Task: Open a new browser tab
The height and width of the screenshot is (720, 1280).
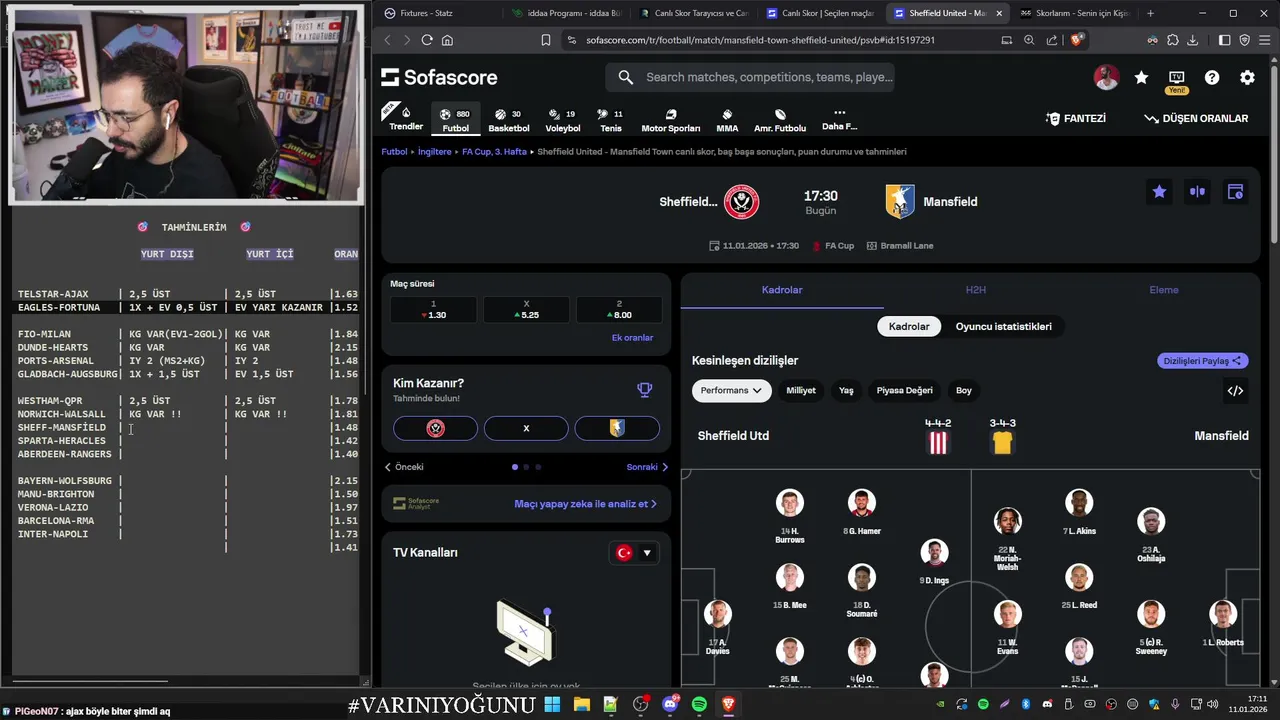Action: pyautogui.click(x=1150, y=13)
